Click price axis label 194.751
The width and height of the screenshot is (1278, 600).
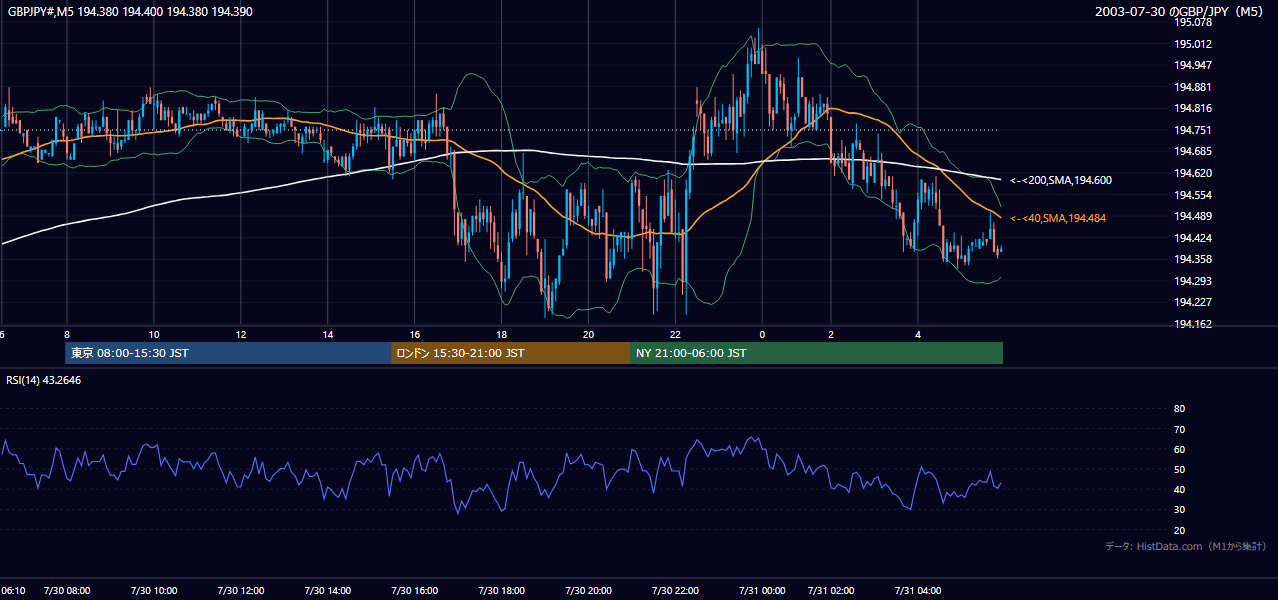point(1193,130)
